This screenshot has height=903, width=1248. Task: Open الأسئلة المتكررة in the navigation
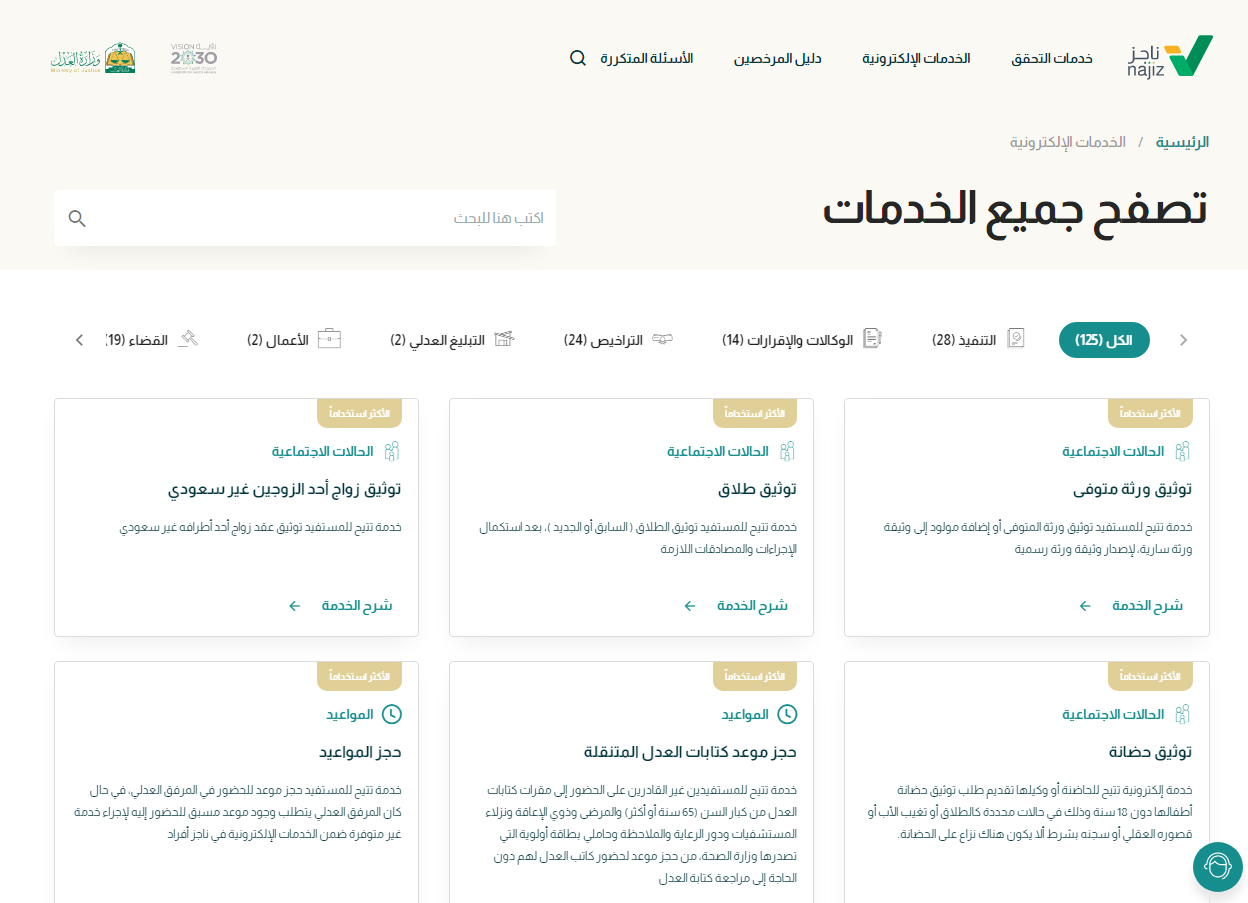point(647,58)
